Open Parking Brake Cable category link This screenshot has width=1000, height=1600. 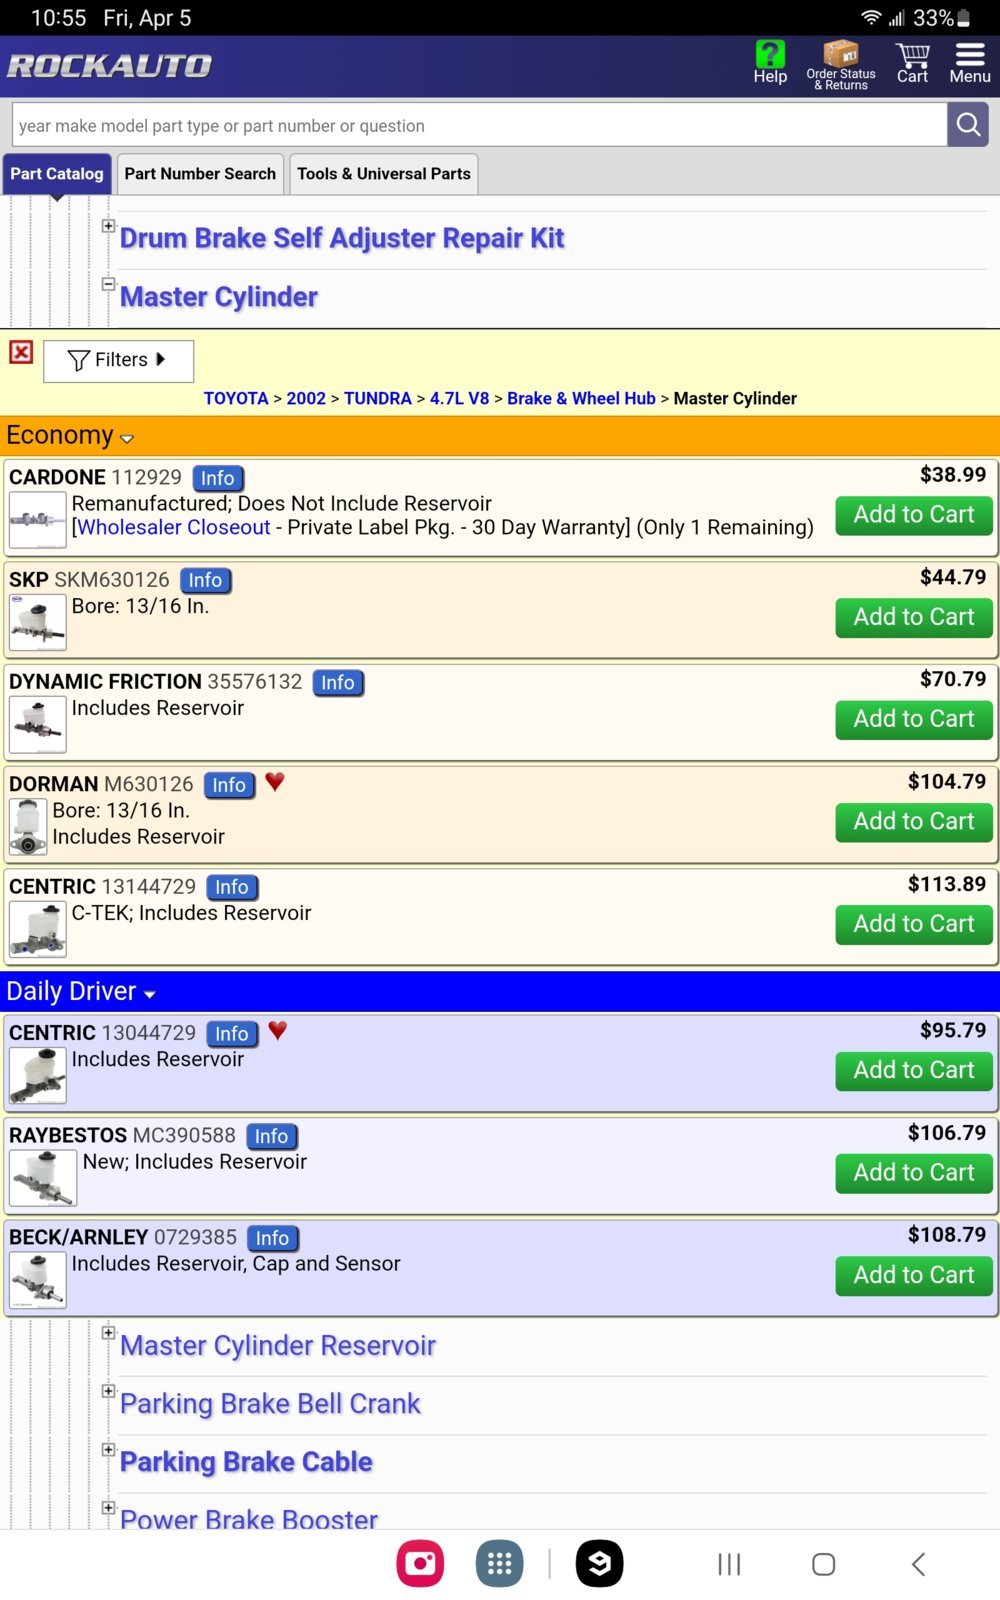[246, 1462]
